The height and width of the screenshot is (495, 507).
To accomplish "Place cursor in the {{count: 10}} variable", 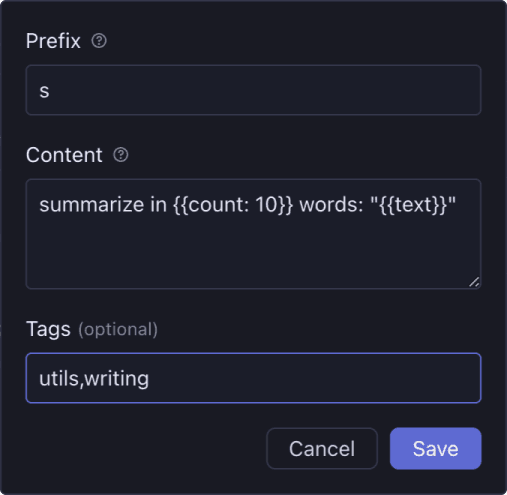I will pyautogui.click(x=233, y=204).
